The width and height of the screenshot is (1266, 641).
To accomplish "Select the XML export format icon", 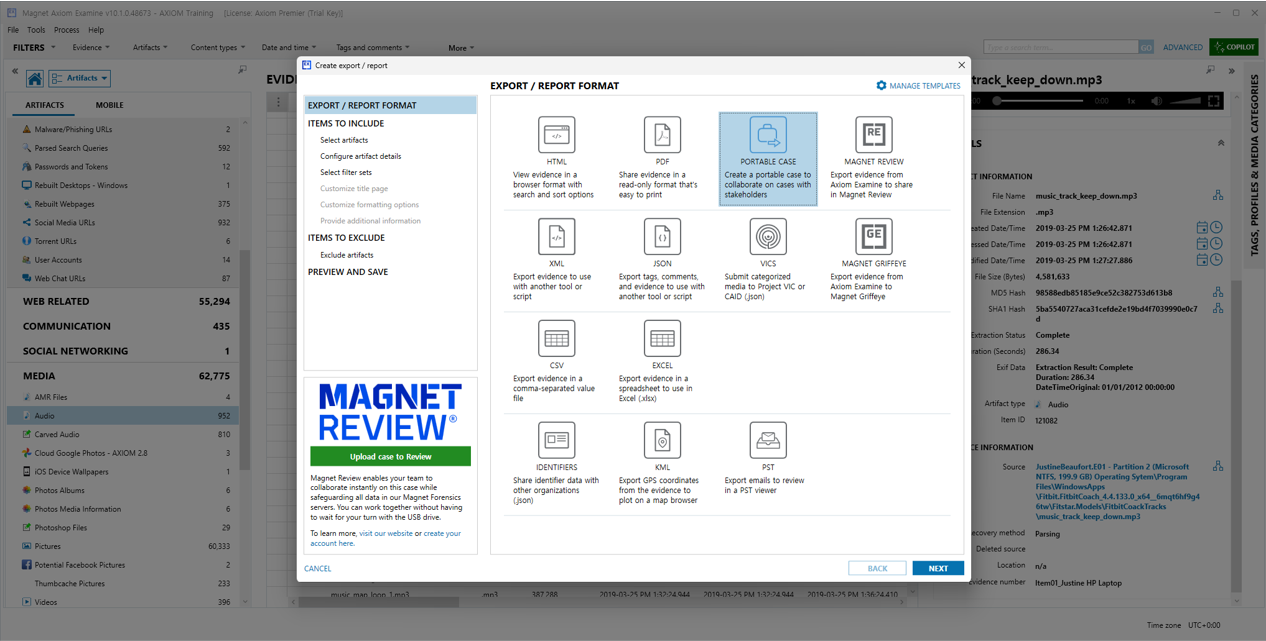I will tap(557, 237).
